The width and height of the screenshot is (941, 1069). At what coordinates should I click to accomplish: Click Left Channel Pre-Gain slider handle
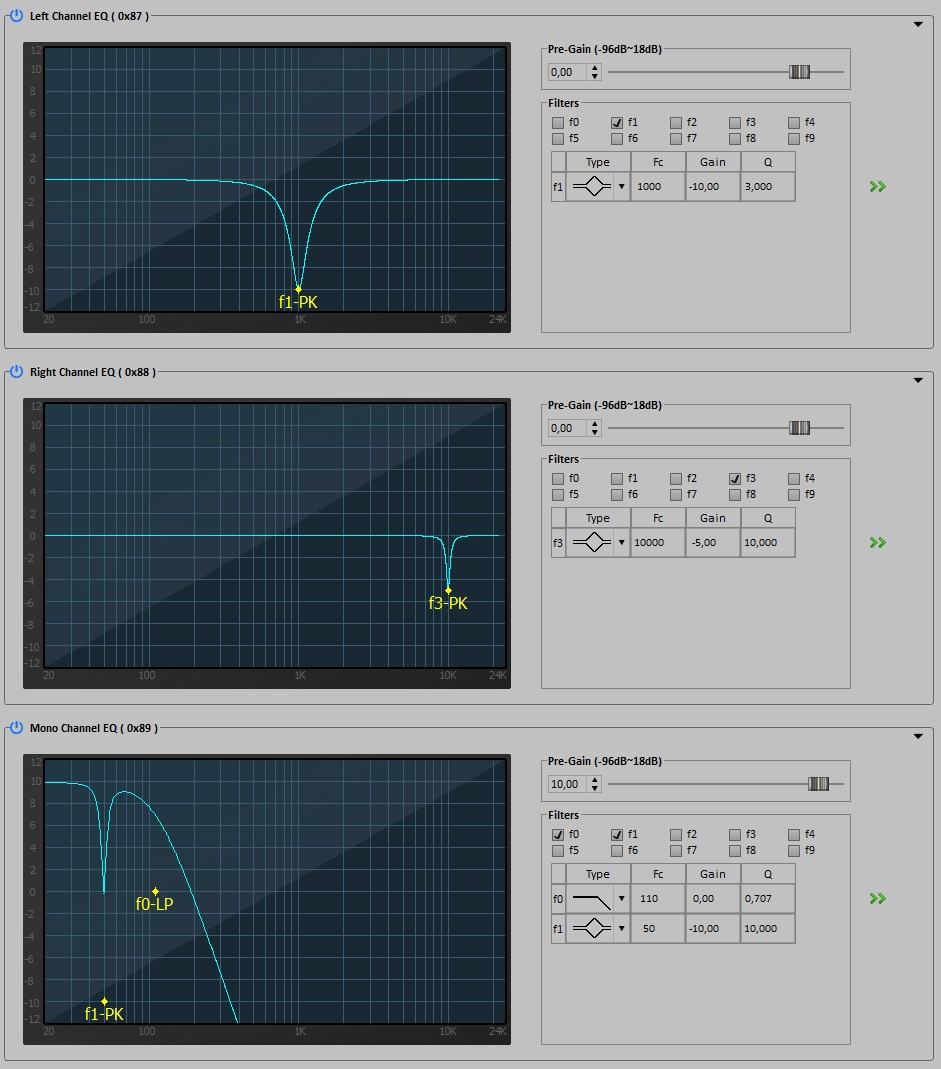coord(799,72)
